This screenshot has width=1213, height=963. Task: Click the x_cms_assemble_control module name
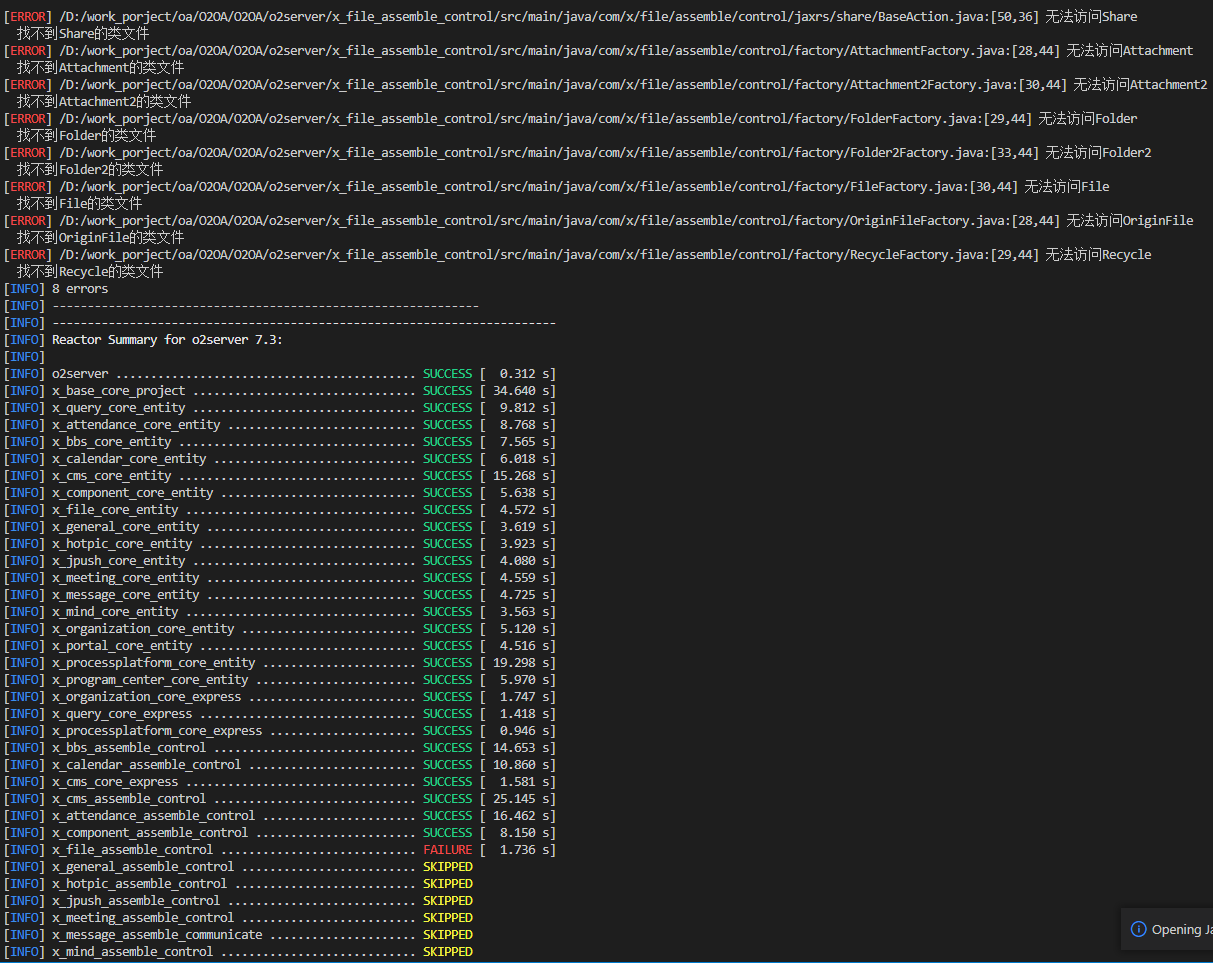click(x=129, y=799)
